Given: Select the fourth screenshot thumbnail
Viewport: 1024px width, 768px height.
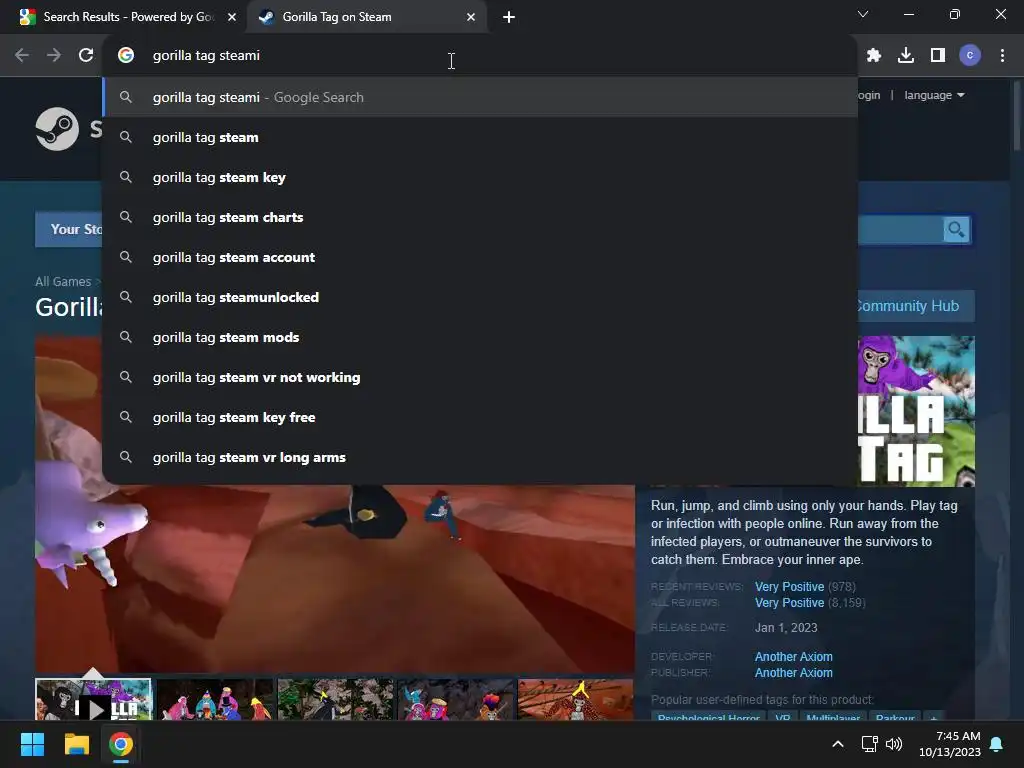Looking at the screenshot, I should (x=455, y=700).
